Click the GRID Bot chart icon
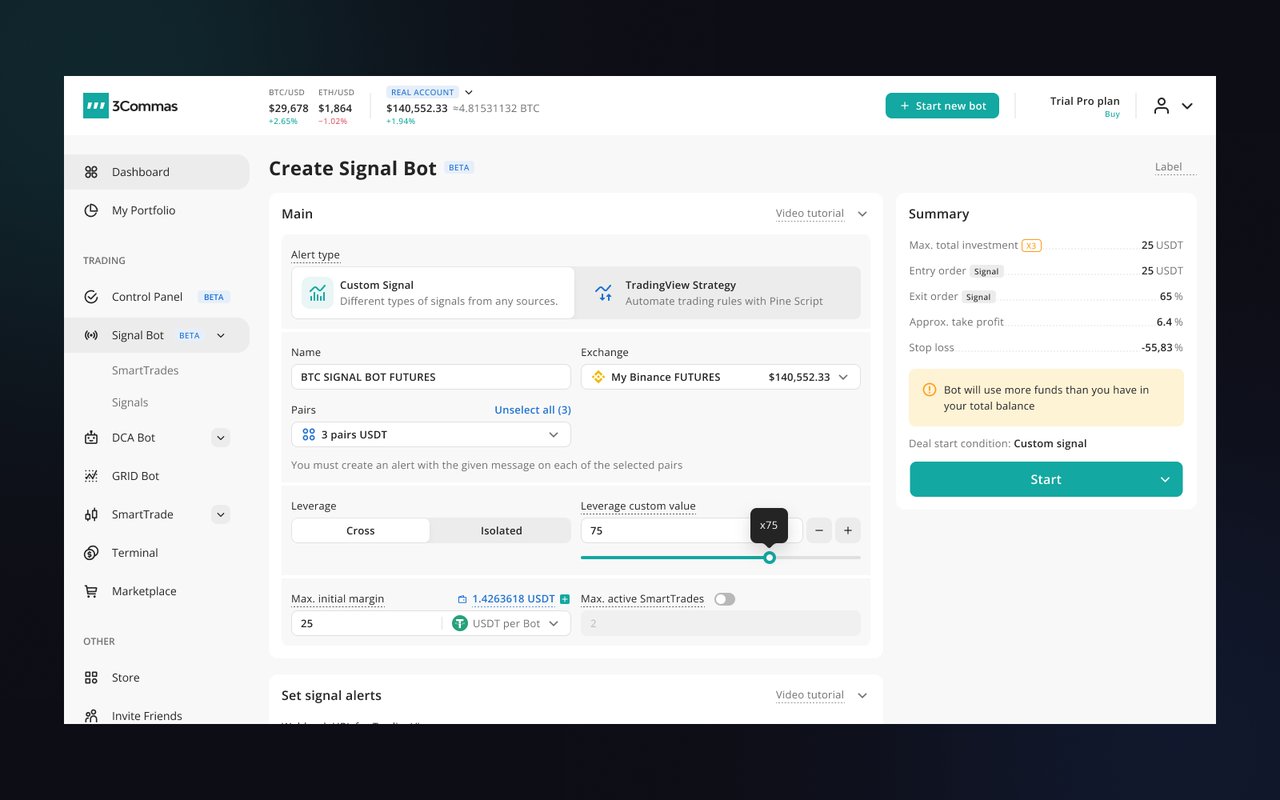 [x=91, y=476]
